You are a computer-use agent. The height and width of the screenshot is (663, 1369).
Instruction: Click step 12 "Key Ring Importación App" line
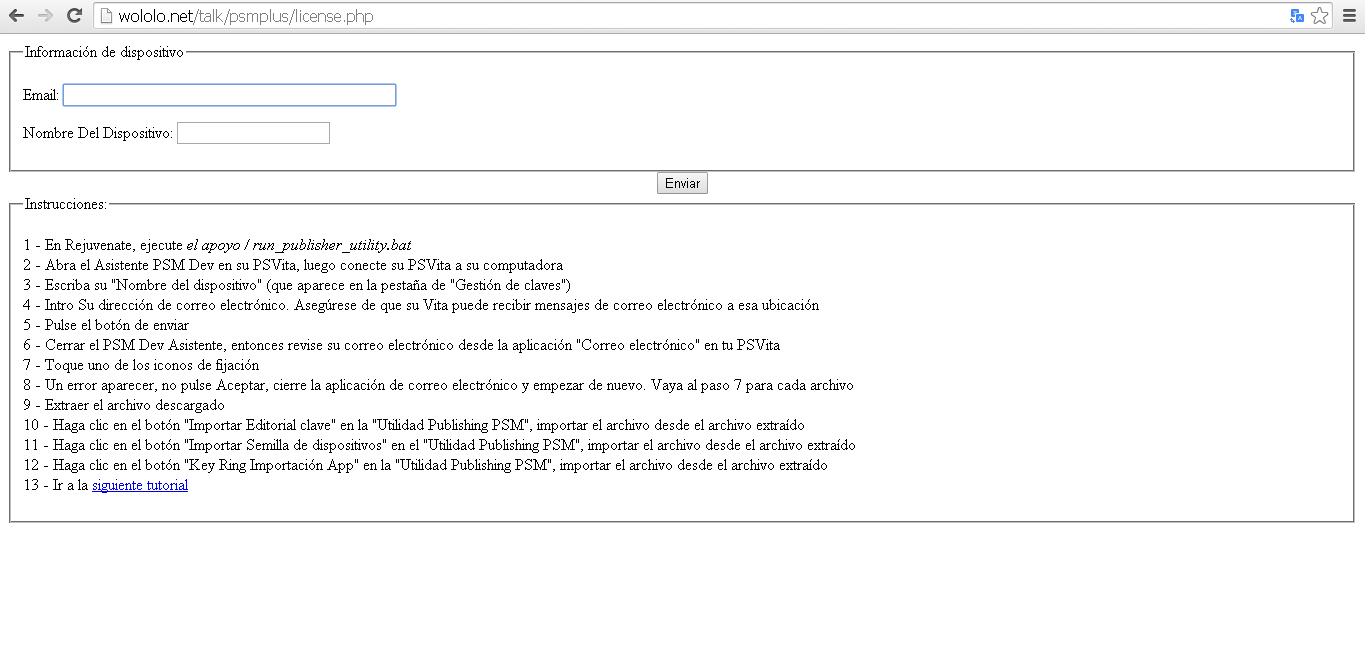coord(426,465)
